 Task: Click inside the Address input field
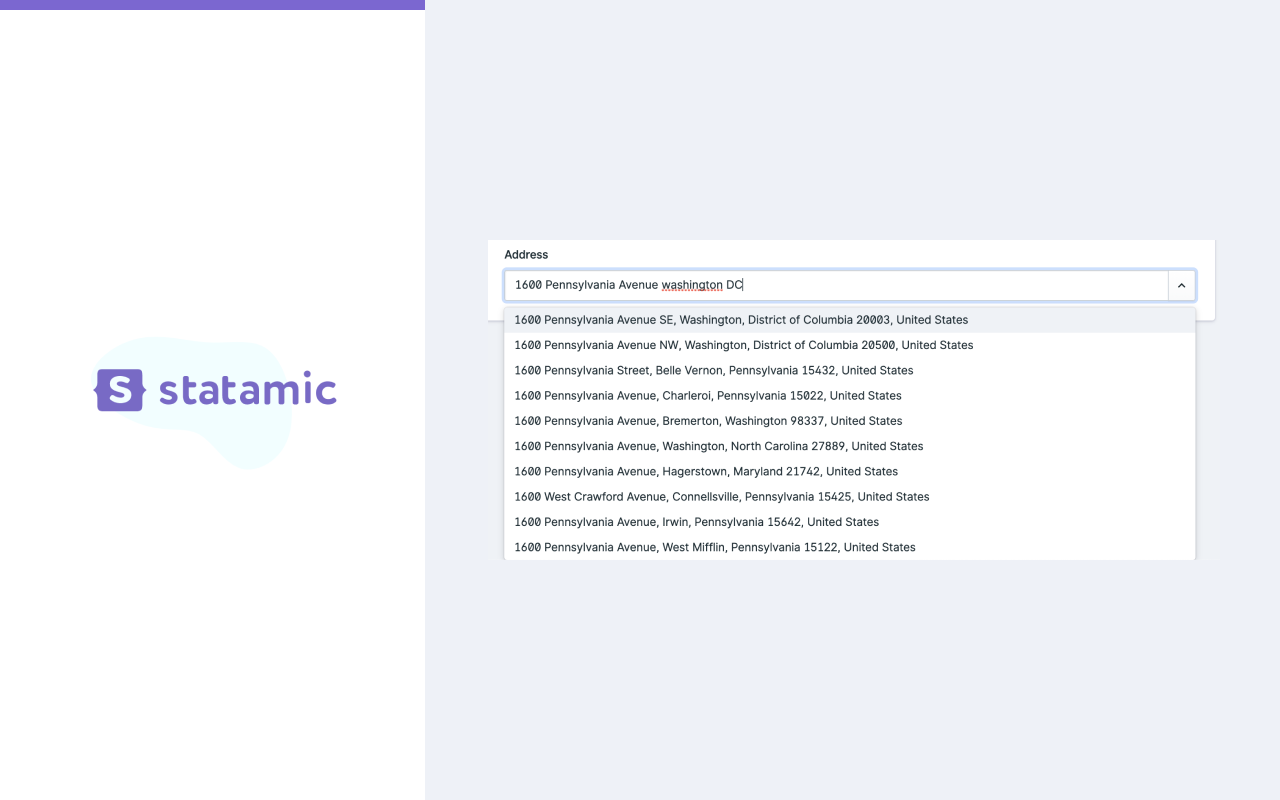(836, 285)
